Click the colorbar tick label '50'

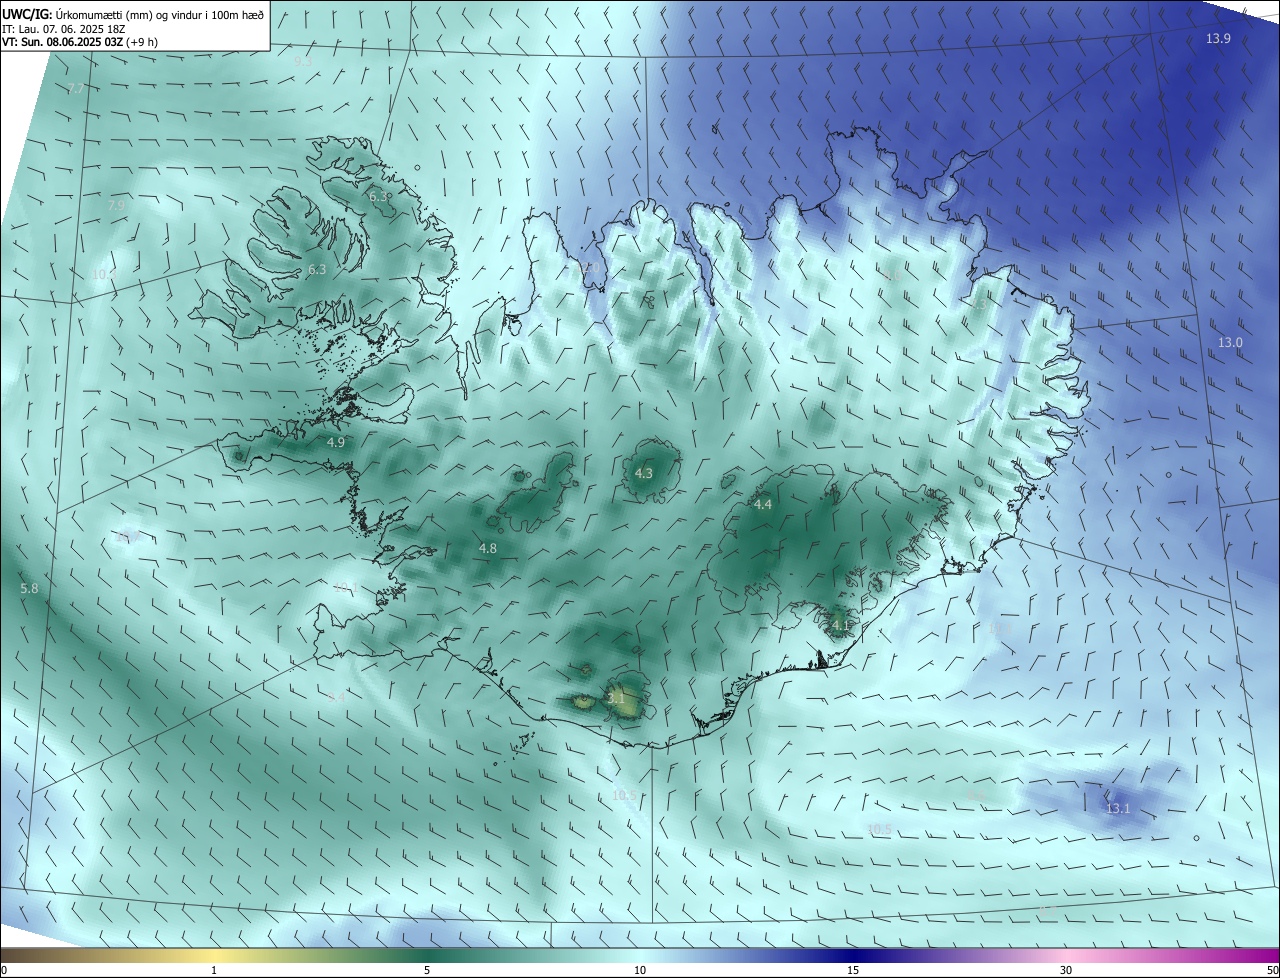[x=1271, y=970]
